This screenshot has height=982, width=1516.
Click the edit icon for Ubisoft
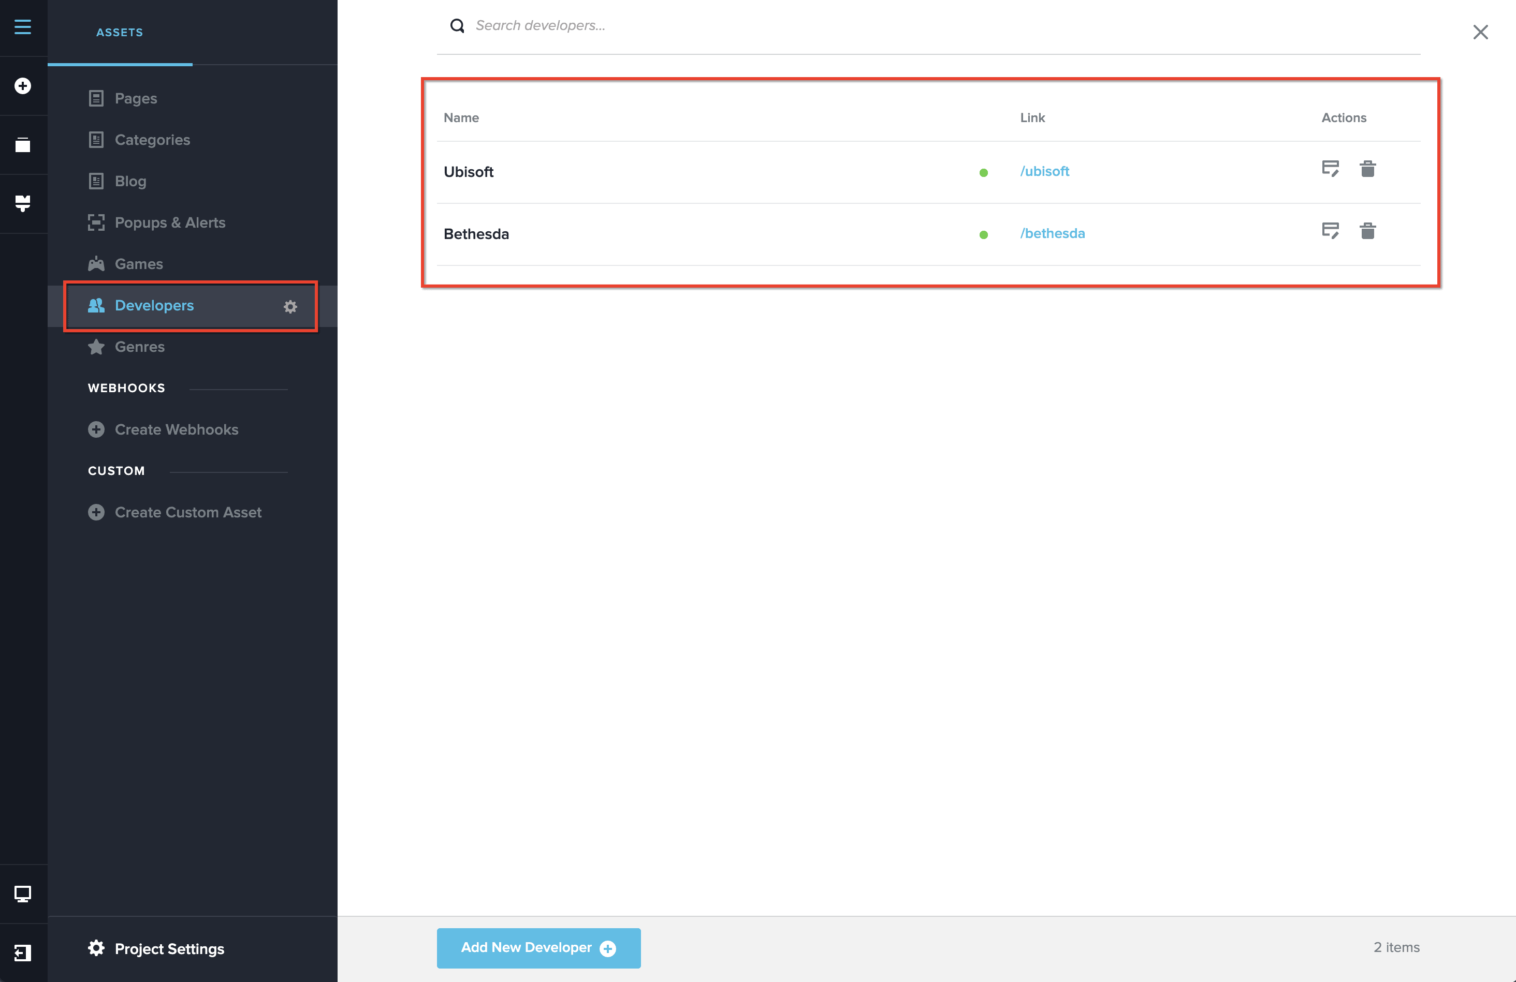tap(1330, 169)
